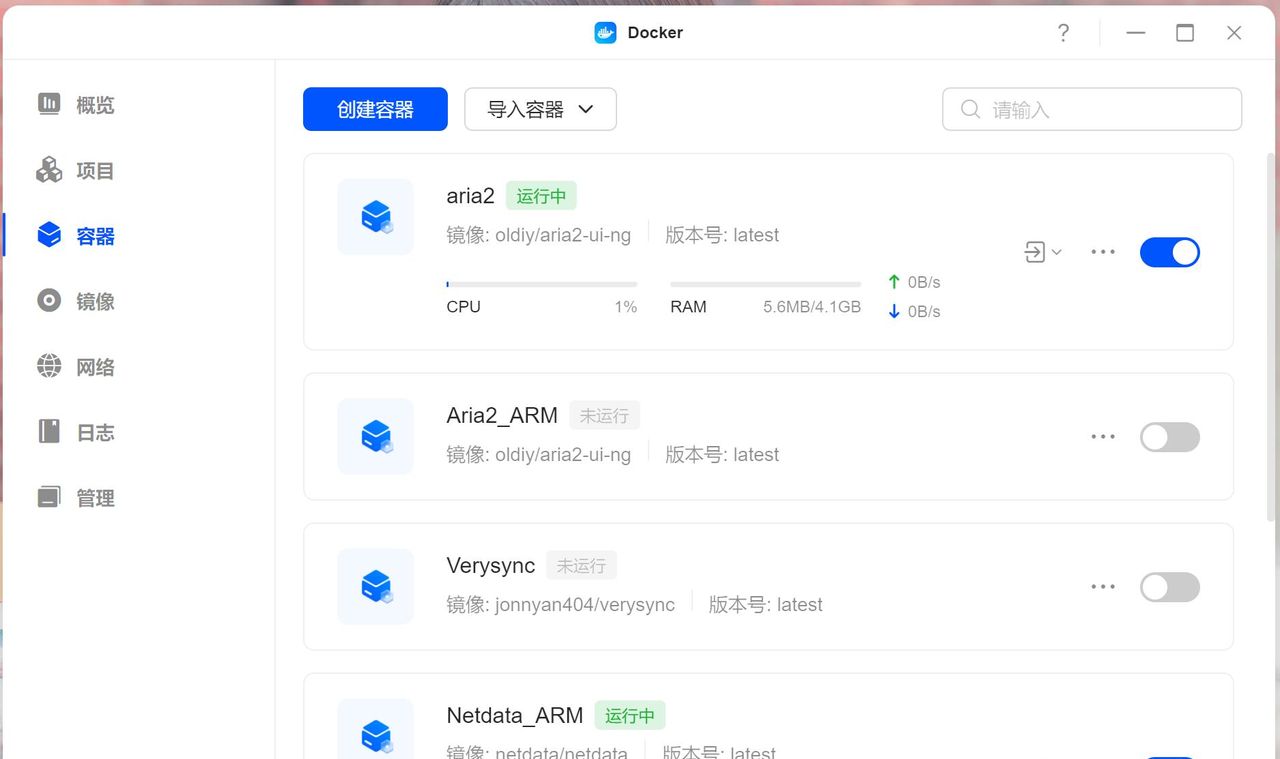Click the 概览 overview chart icon
Viewport: 1280px width, 759px height.
click(49, 104)
